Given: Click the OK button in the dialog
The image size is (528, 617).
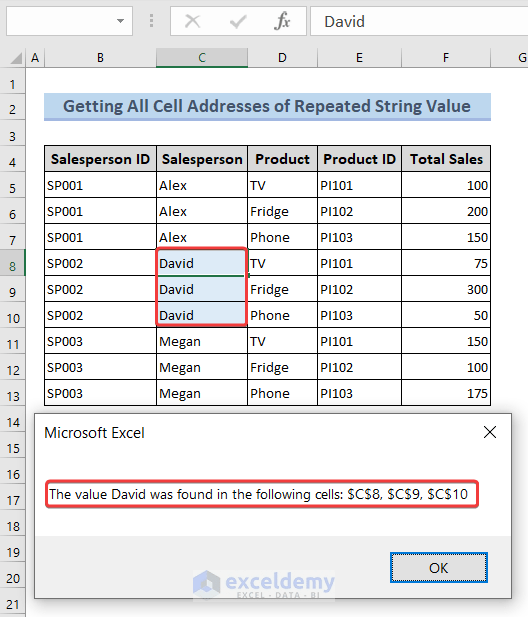Looking at the screenshot, I should coord(439,568).
